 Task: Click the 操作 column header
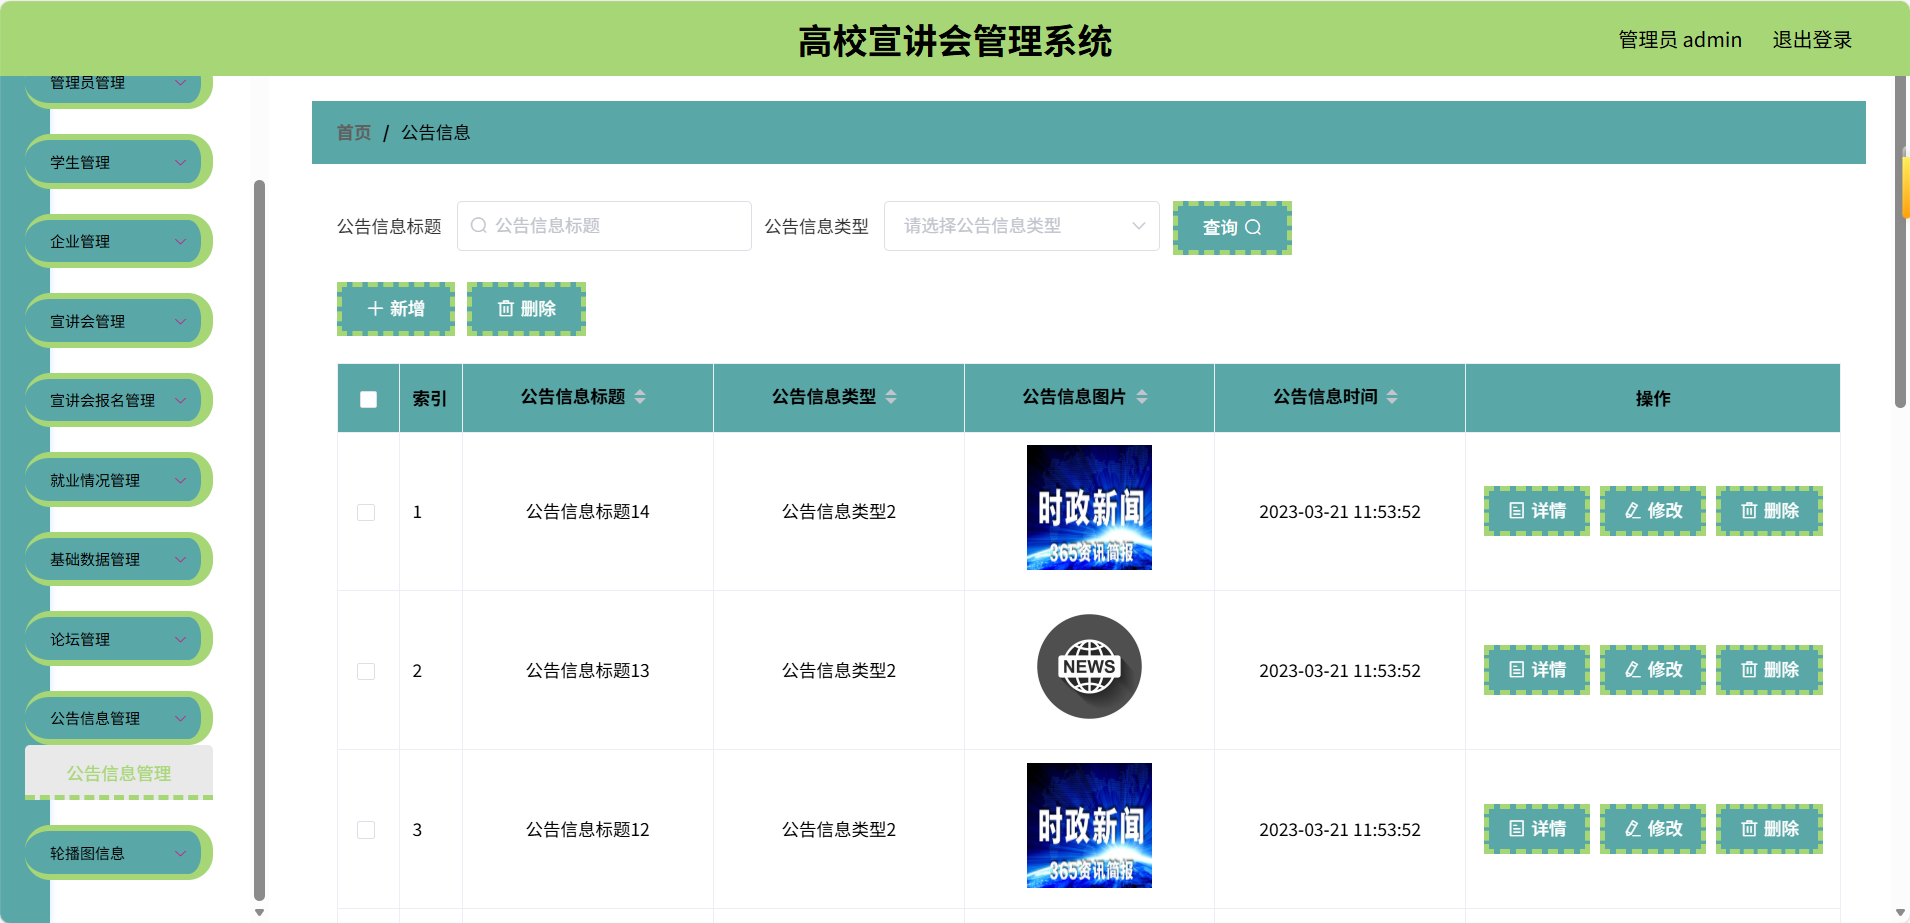pos(1653,398)
